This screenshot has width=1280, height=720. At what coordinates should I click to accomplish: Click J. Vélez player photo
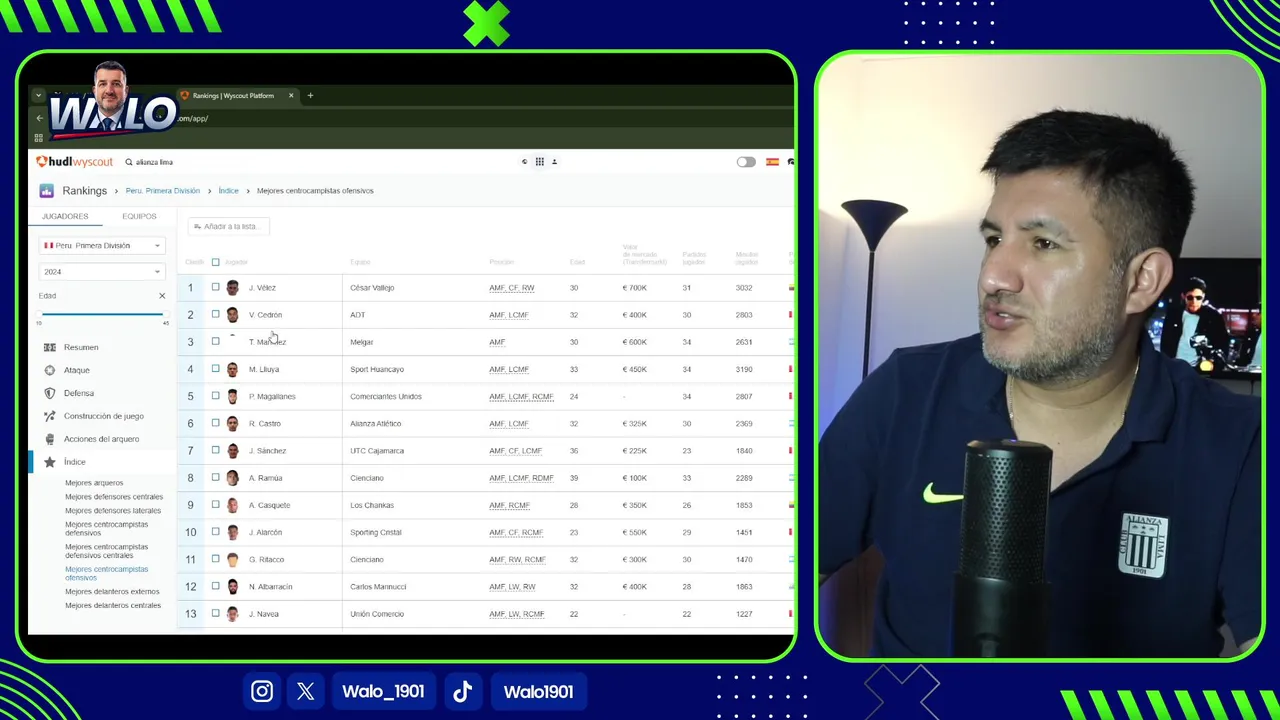233,288
